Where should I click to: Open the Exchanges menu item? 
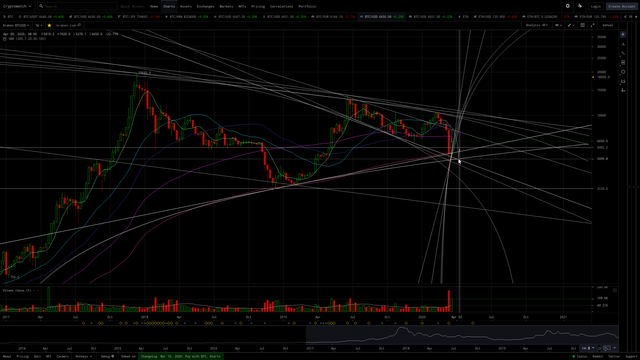click(205, 7)
